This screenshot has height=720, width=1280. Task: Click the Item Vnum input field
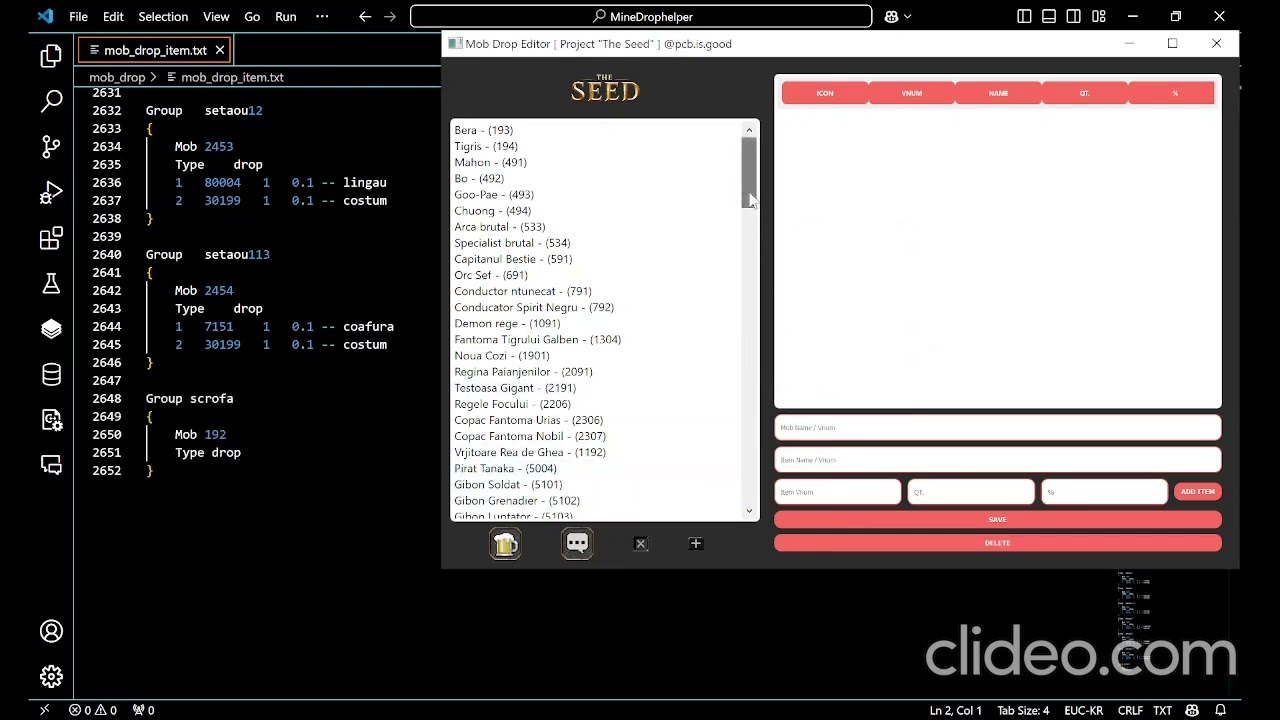[838, 492]
